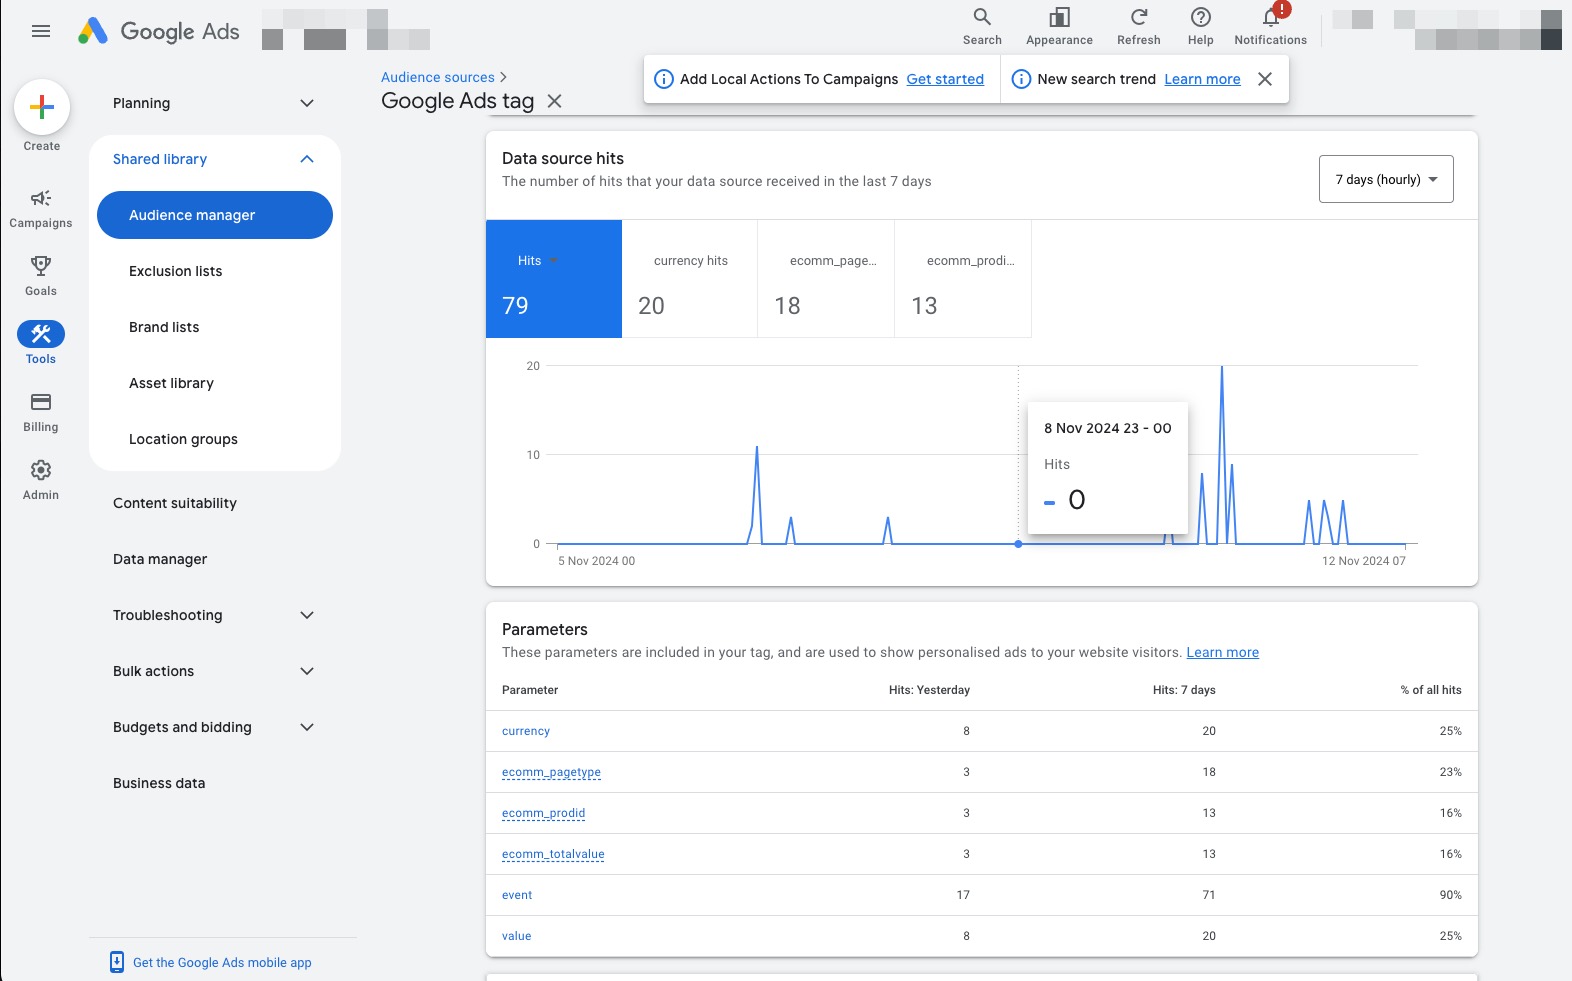Open the main hamburger menu
This screenshot has height=981, width=1572.
tap(41, 31)
